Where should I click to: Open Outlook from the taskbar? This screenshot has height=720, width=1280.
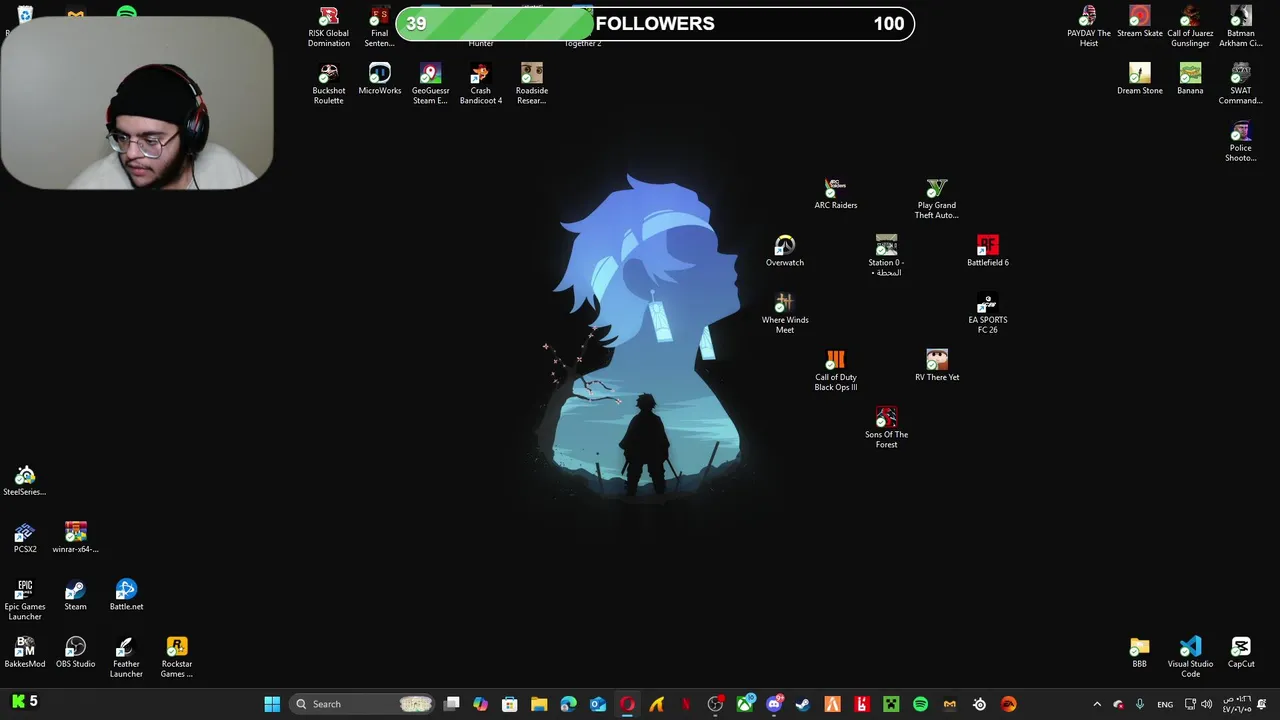point(598,704)
